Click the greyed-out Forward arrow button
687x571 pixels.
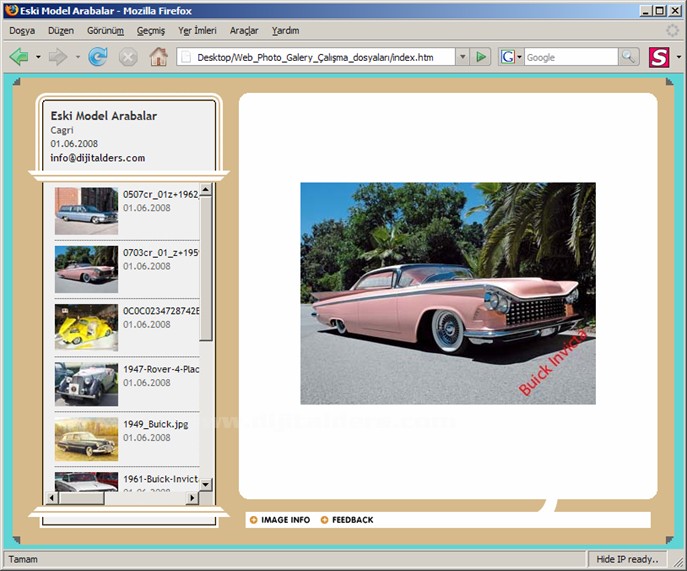point(58,57)
